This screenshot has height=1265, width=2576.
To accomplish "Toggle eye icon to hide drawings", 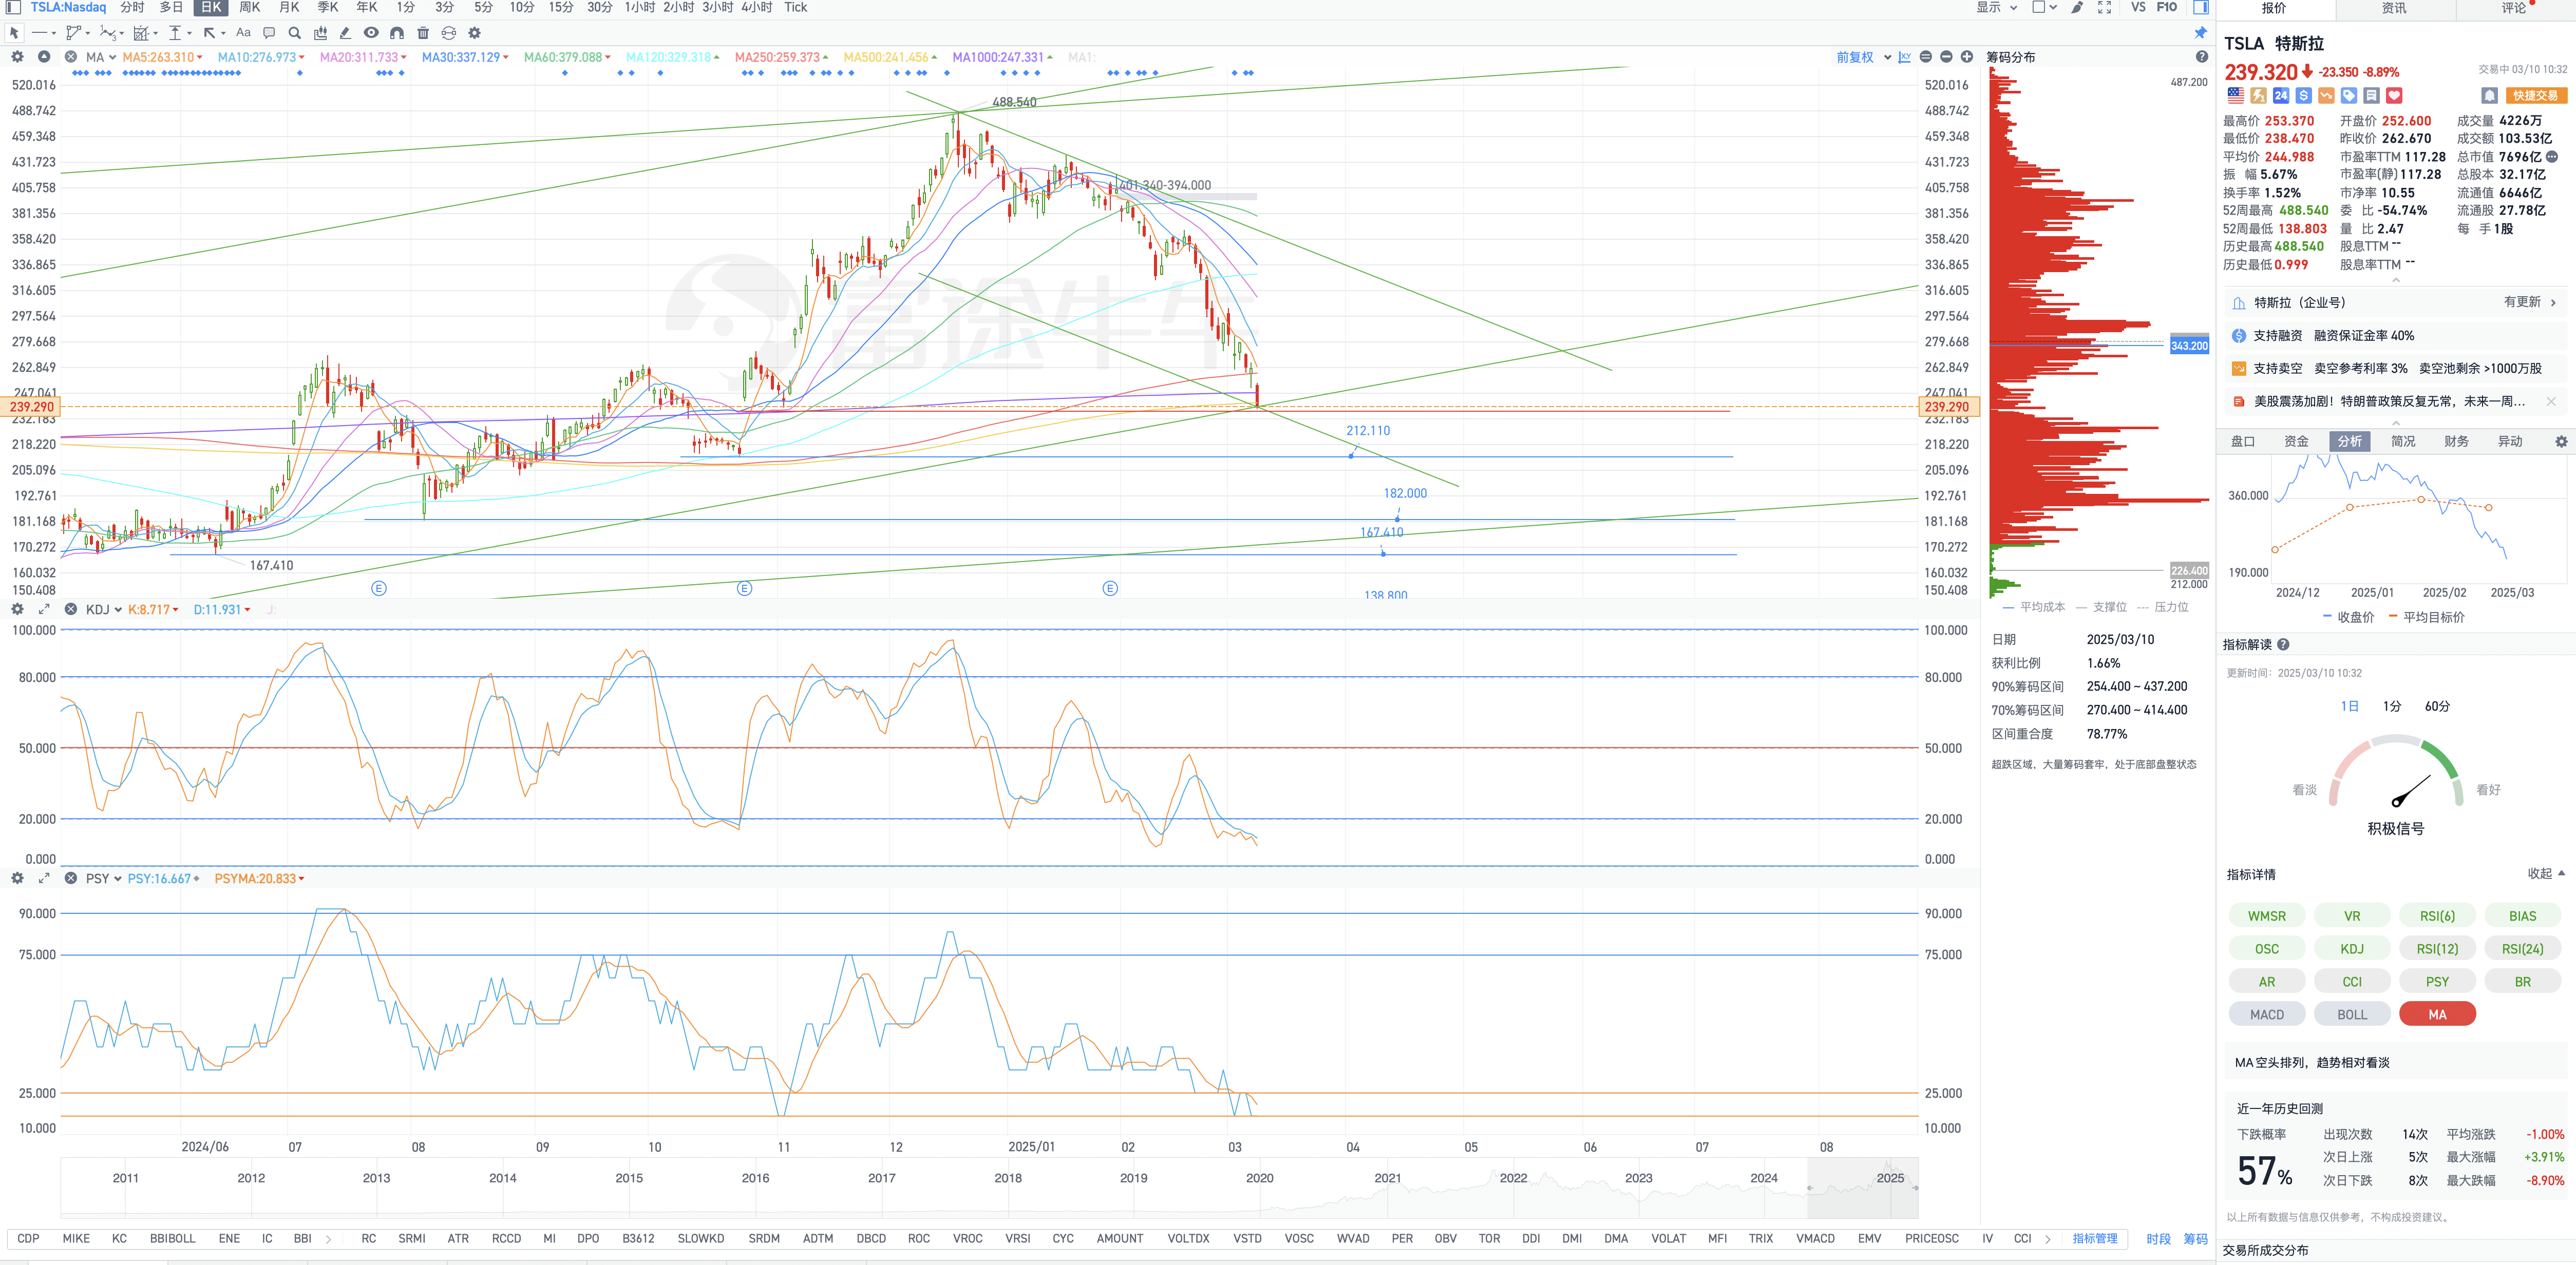I will tap(371, 33).
